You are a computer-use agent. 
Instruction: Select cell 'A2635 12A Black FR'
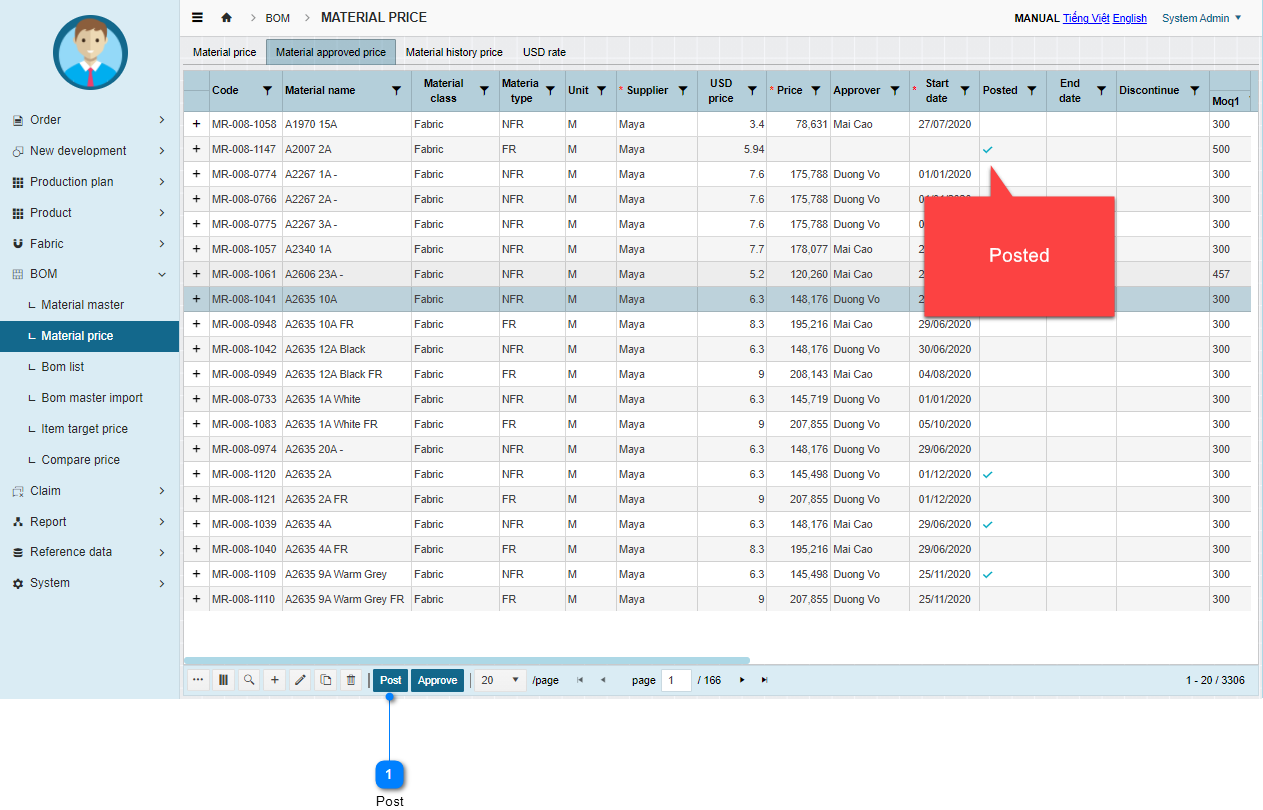click(346, 374)
